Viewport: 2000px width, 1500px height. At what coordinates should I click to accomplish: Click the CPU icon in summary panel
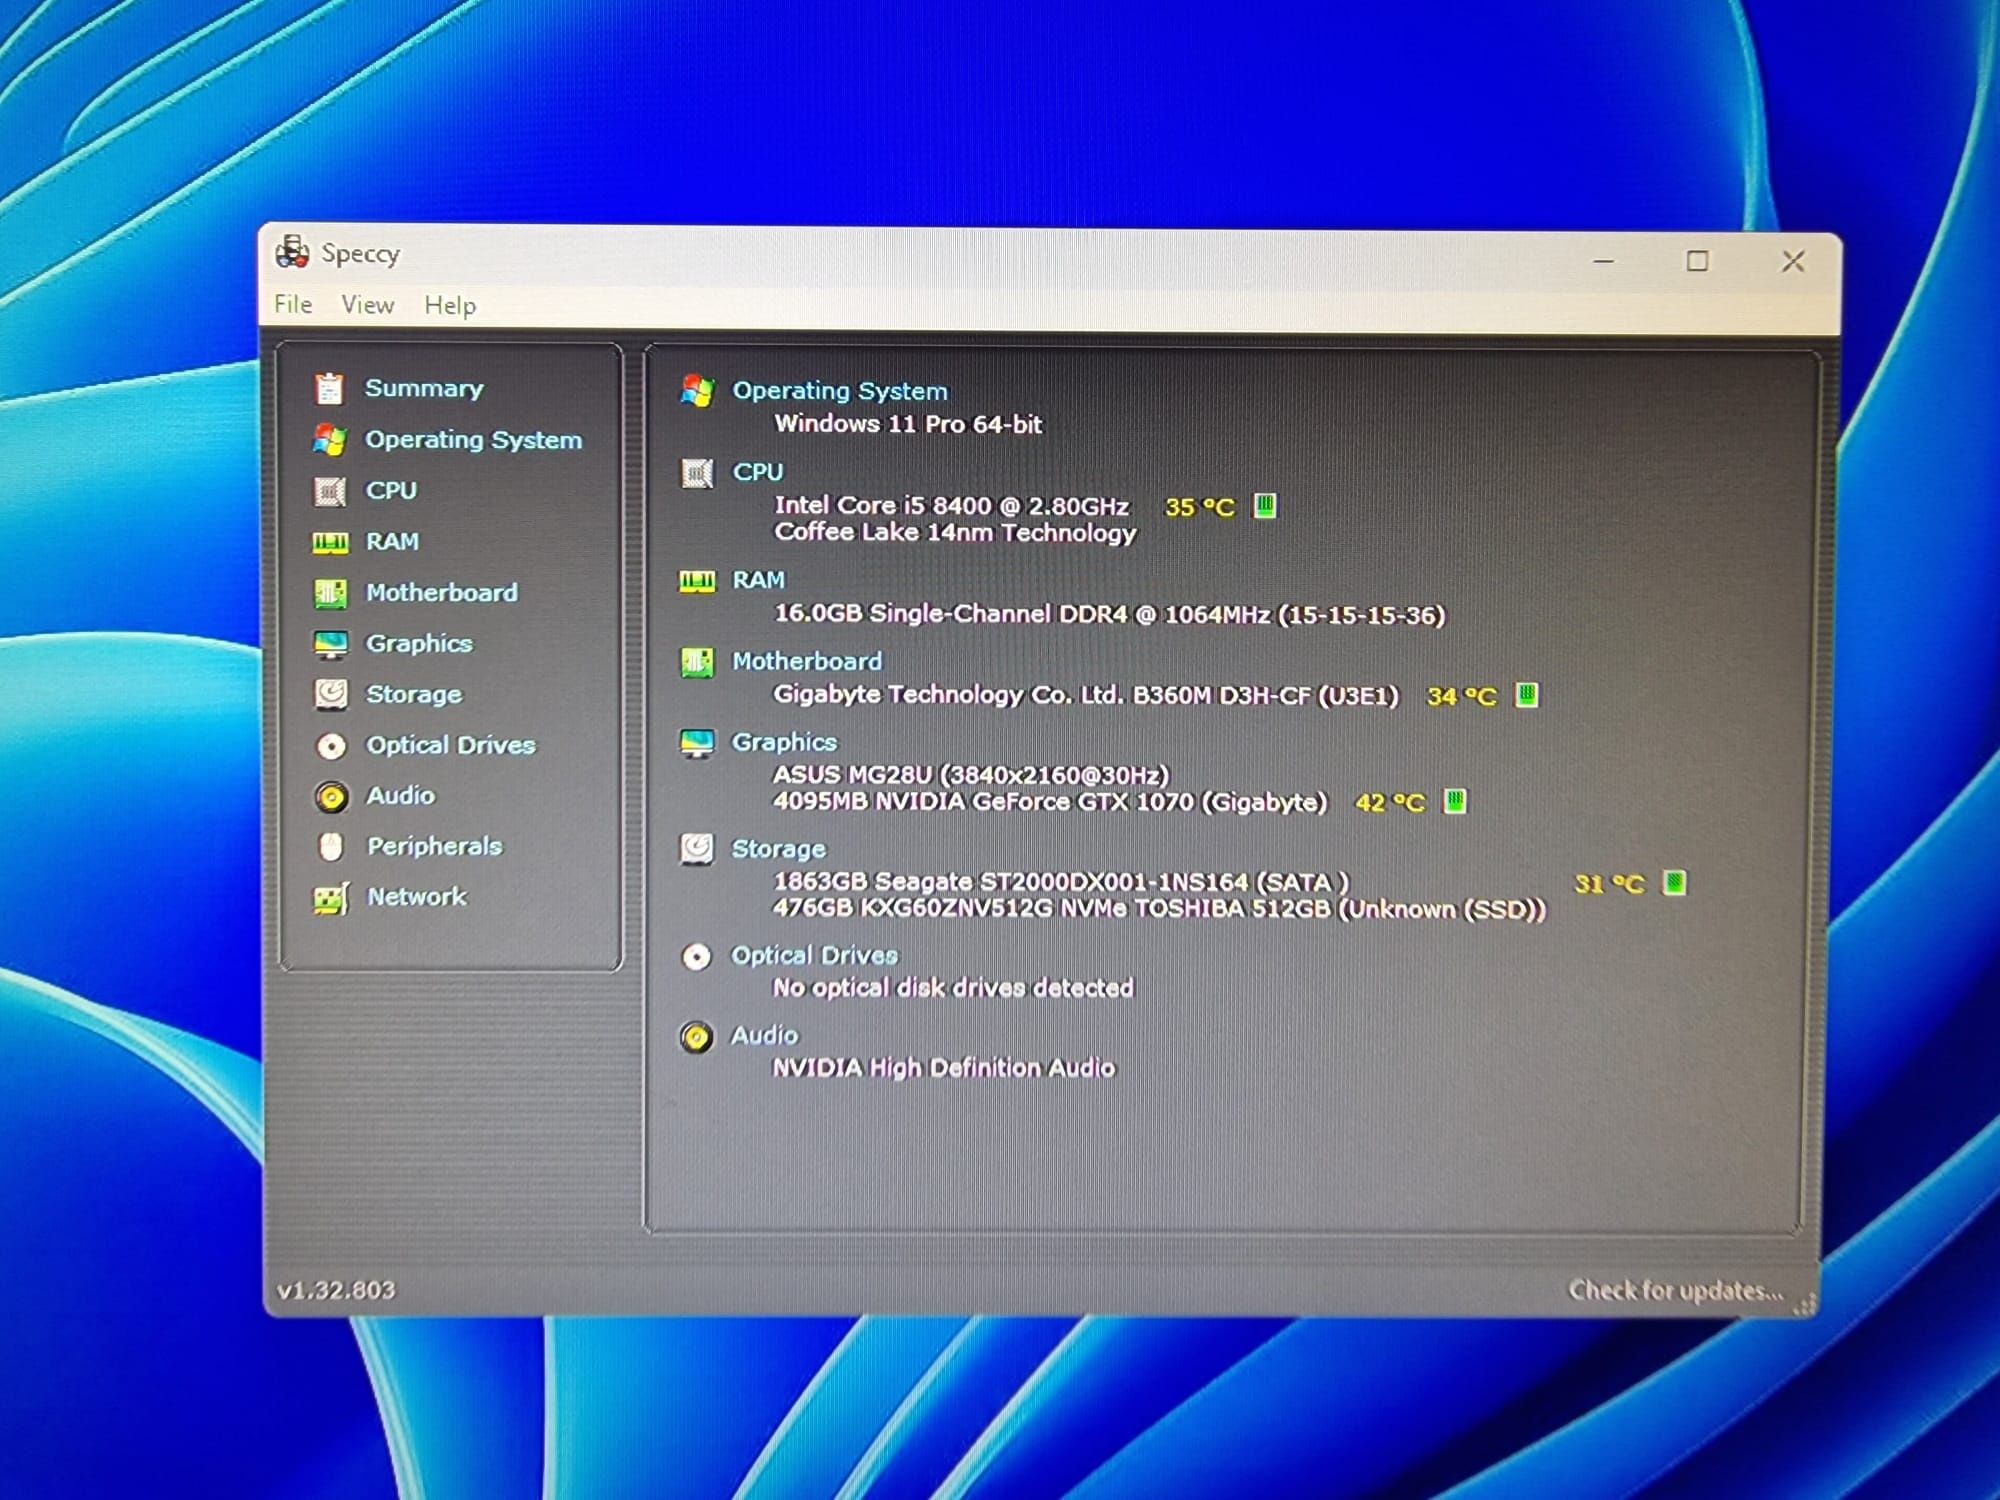click(697, 472)
